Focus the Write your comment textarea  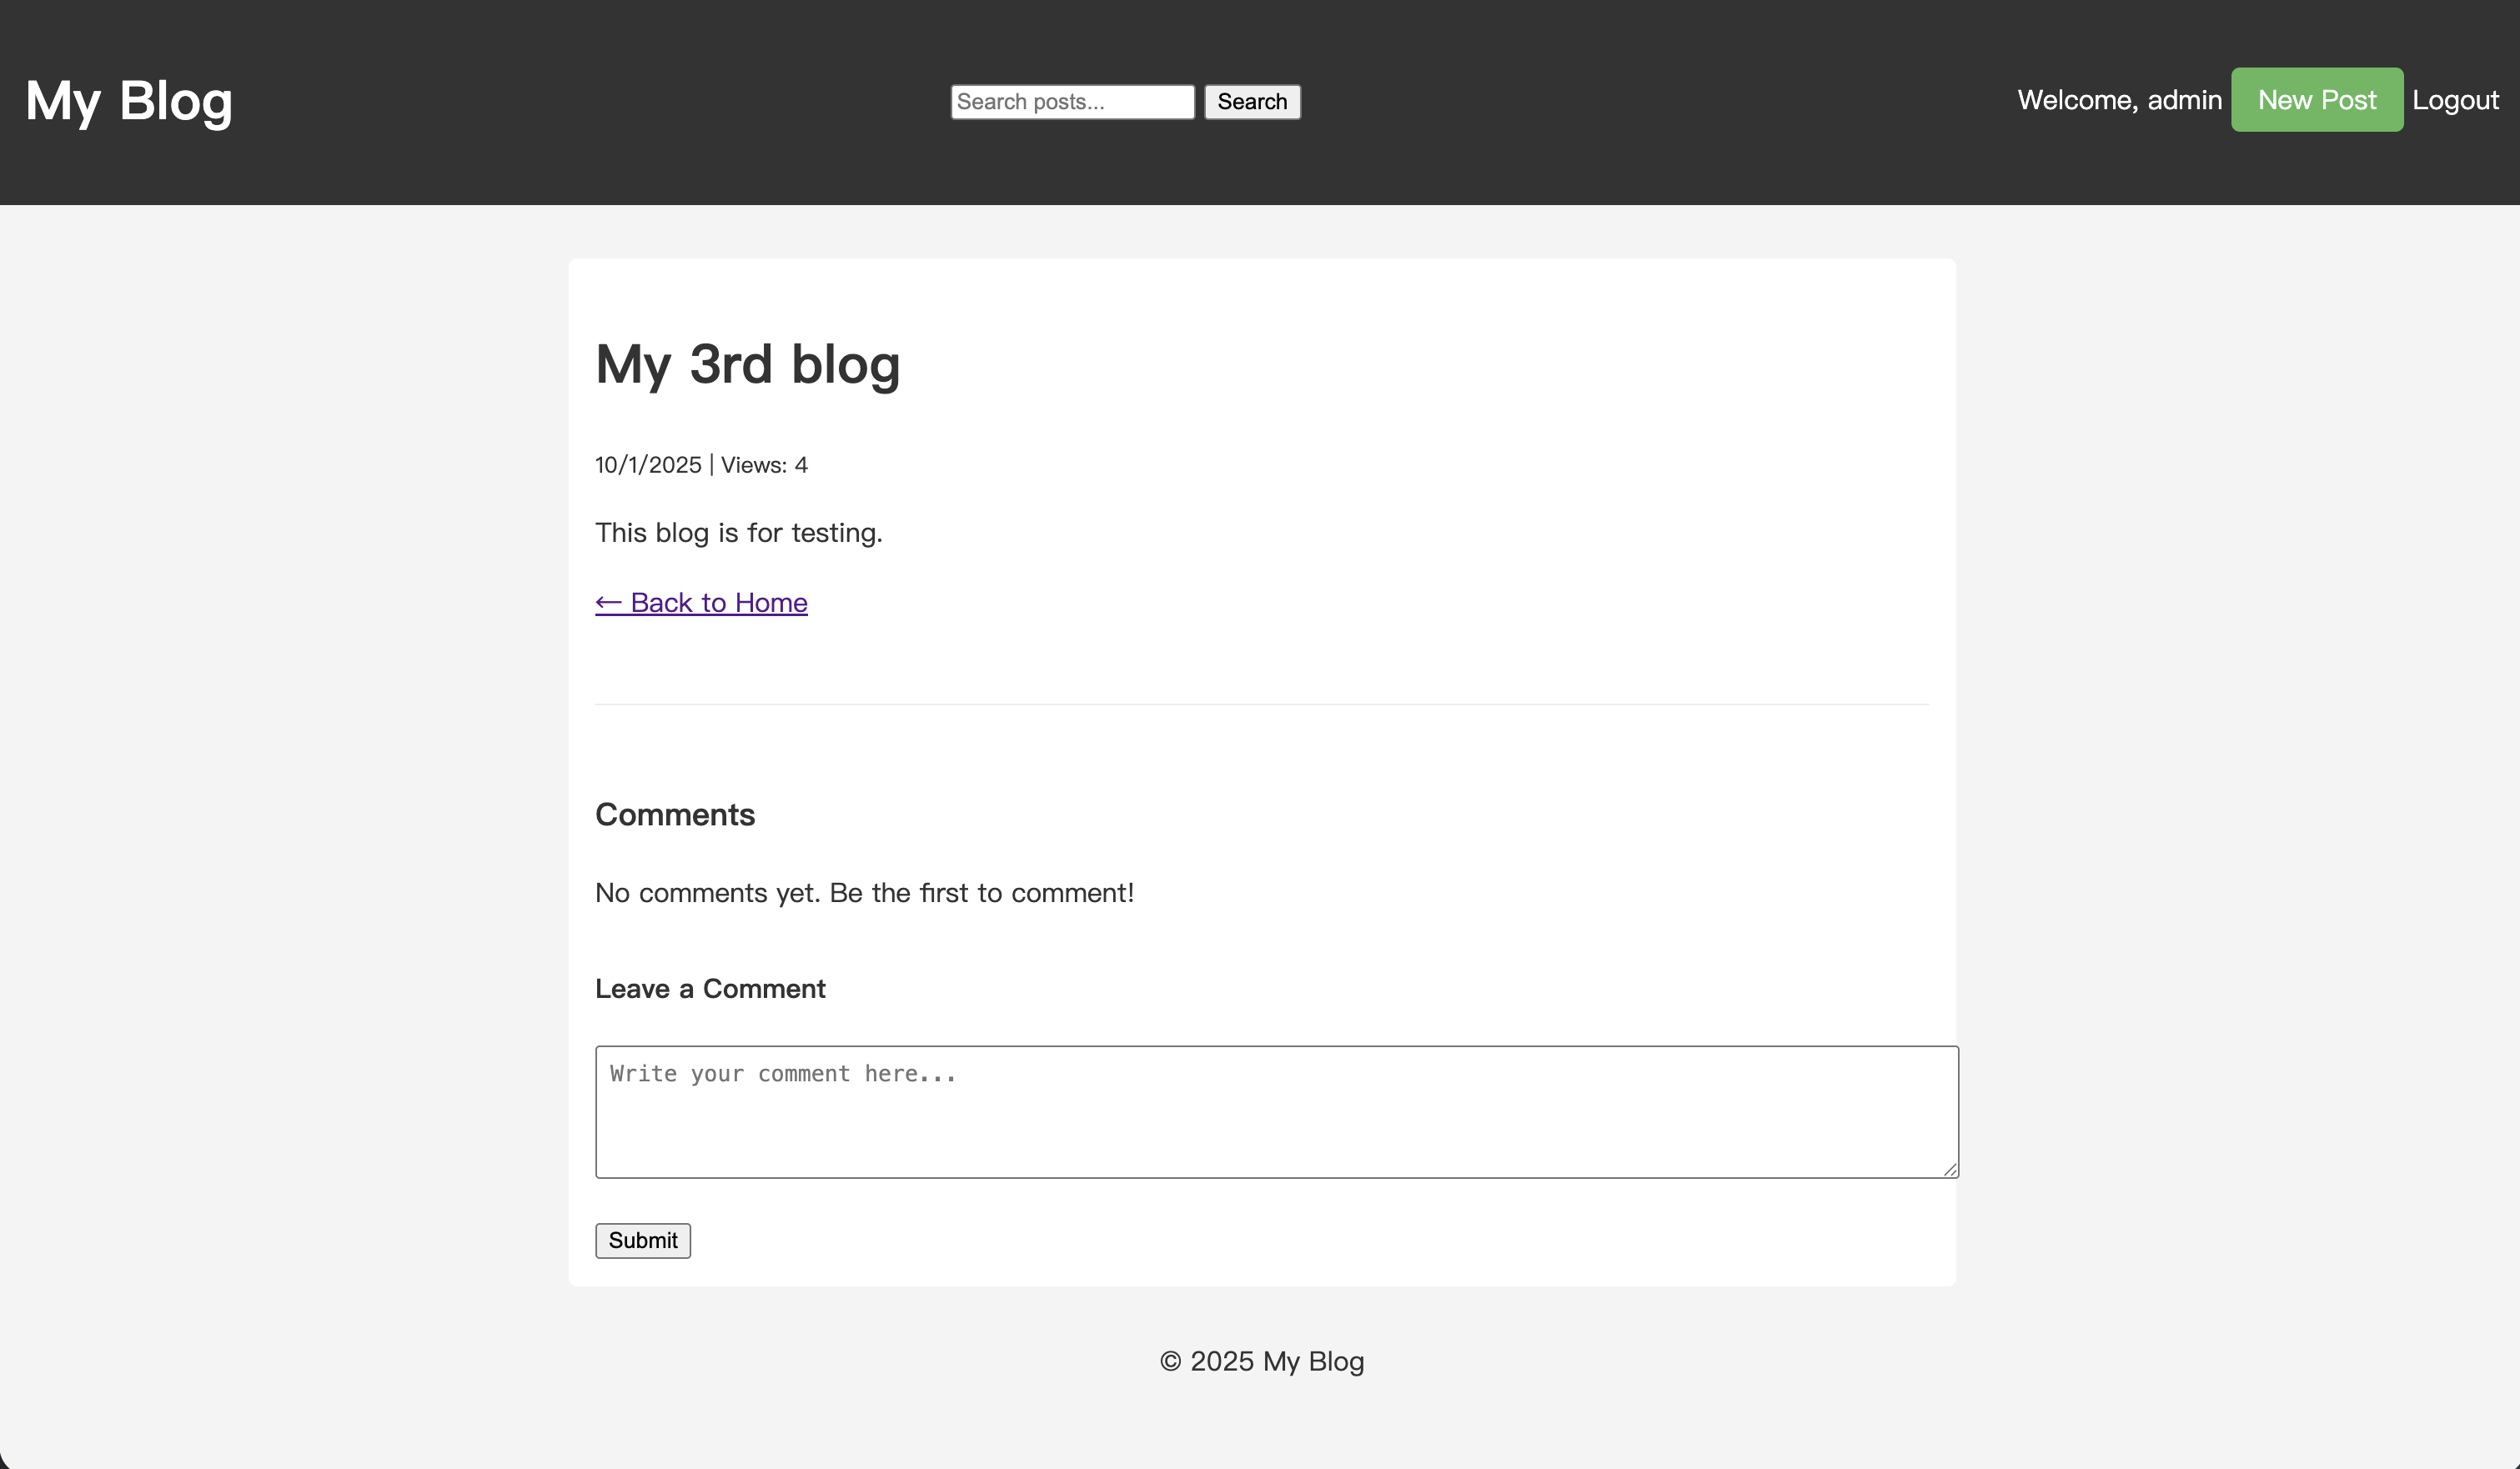coord(1275,1112)
